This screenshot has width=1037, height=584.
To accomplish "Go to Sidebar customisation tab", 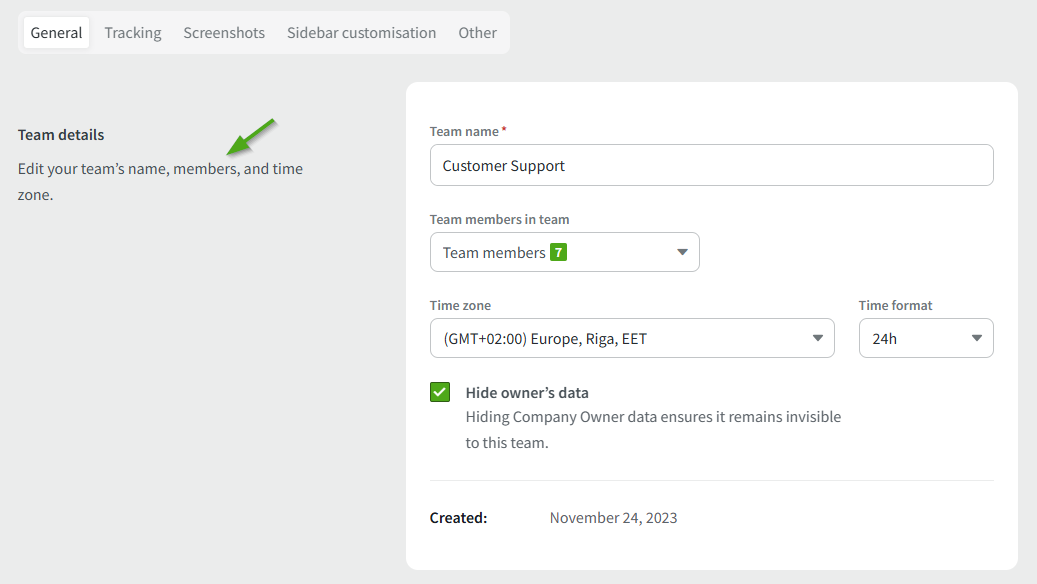I will coord(361,33).
